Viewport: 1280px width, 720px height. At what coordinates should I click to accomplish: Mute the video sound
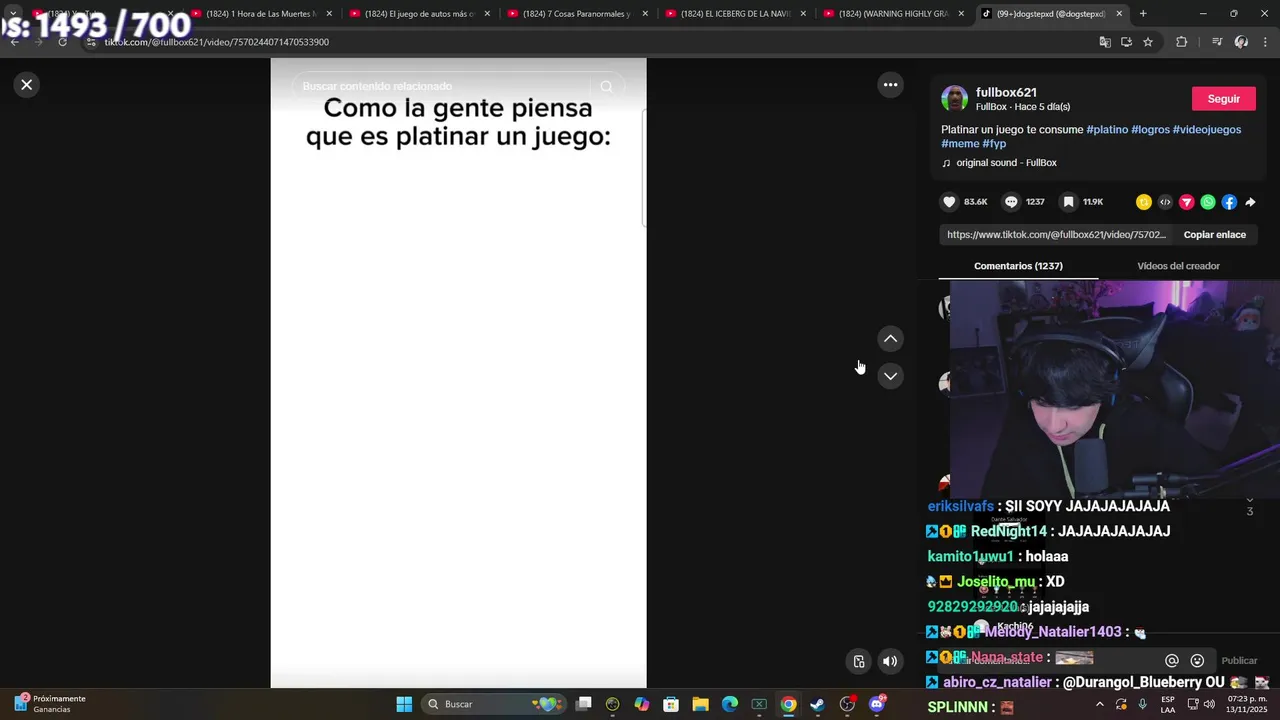point(889,661)
